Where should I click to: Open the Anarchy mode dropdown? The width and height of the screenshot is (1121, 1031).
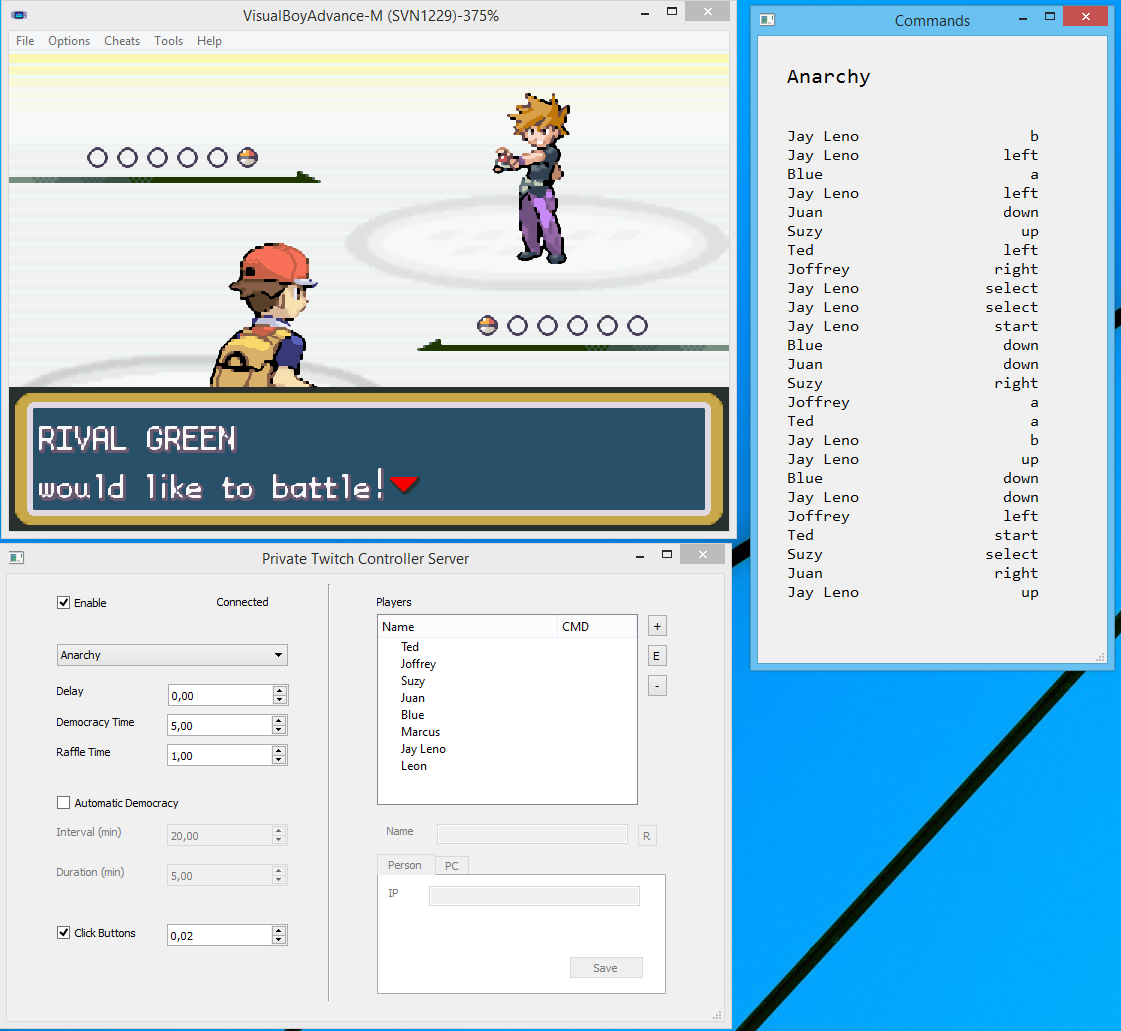coord(172,655)
